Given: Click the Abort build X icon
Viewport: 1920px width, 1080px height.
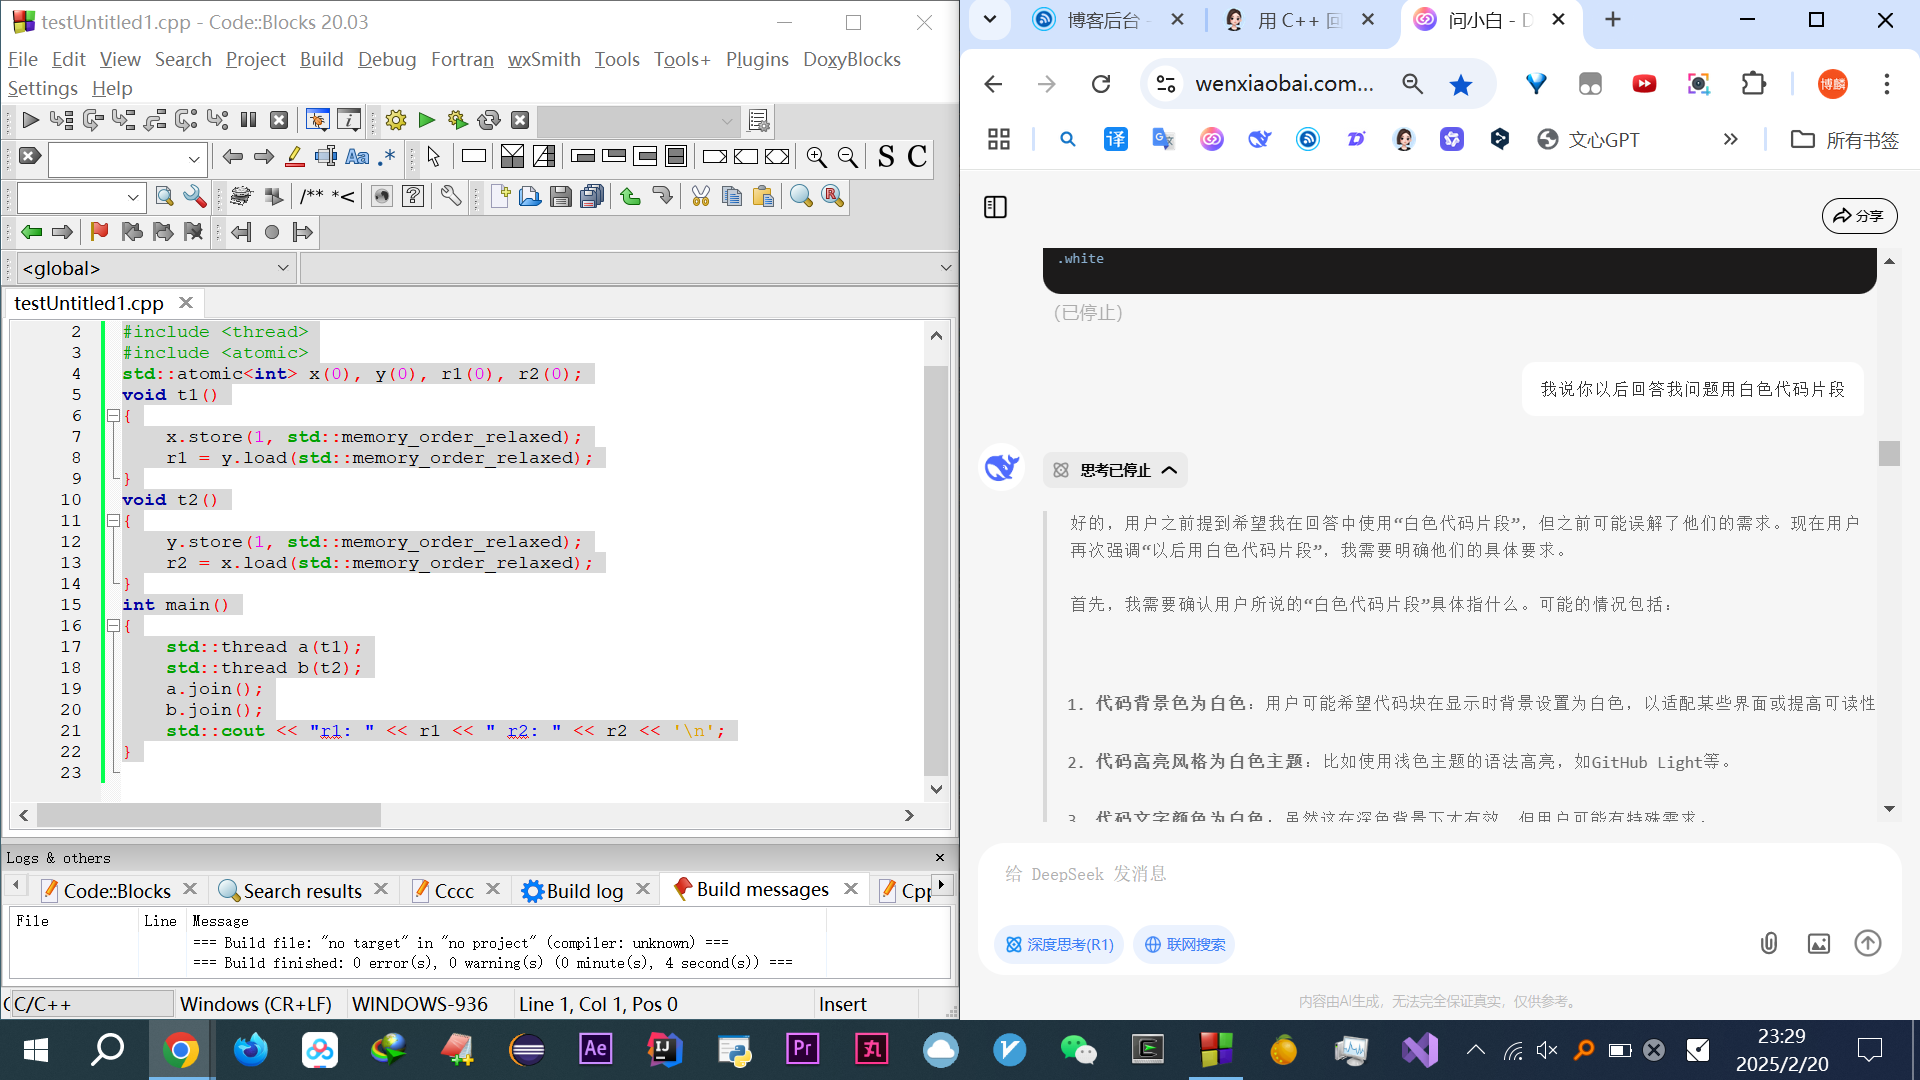Looking at the screenshot, I should pyautogui.click(x=520, y=120).
